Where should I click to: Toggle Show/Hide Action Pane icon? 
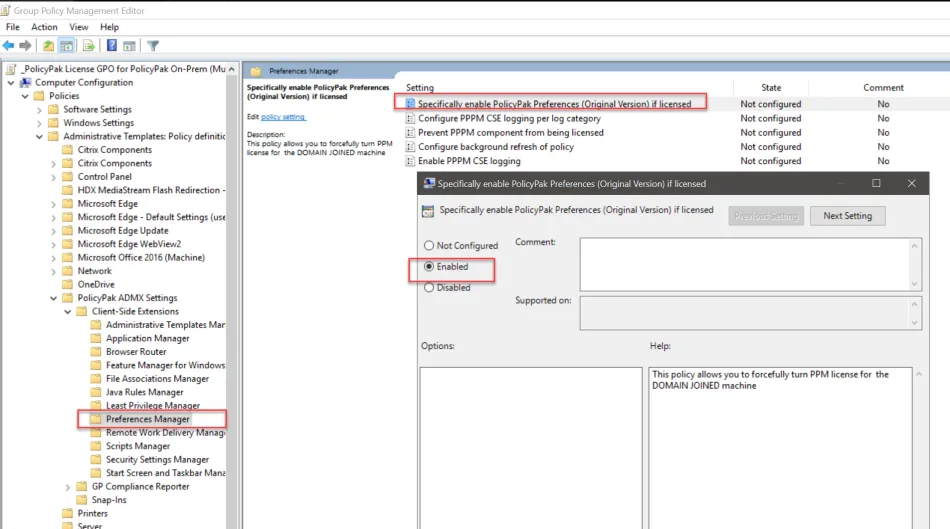tap(130, 45)
